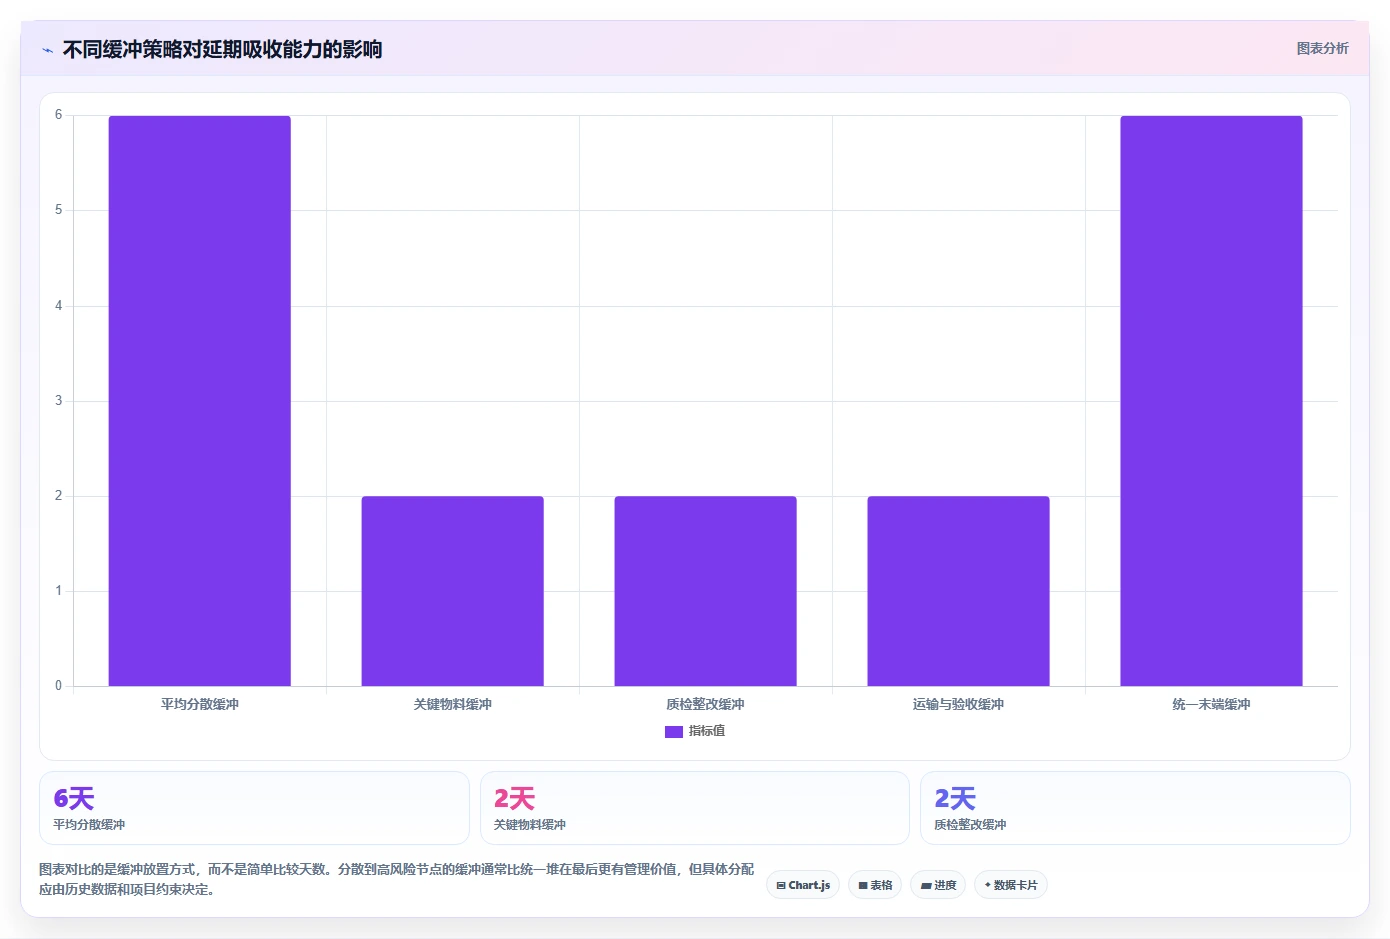Image resolution: width=1390 pixels, height=939 pixels.
Task: Click the 统一末端缓冲 bar in chart
Action: click(1212, 401)
